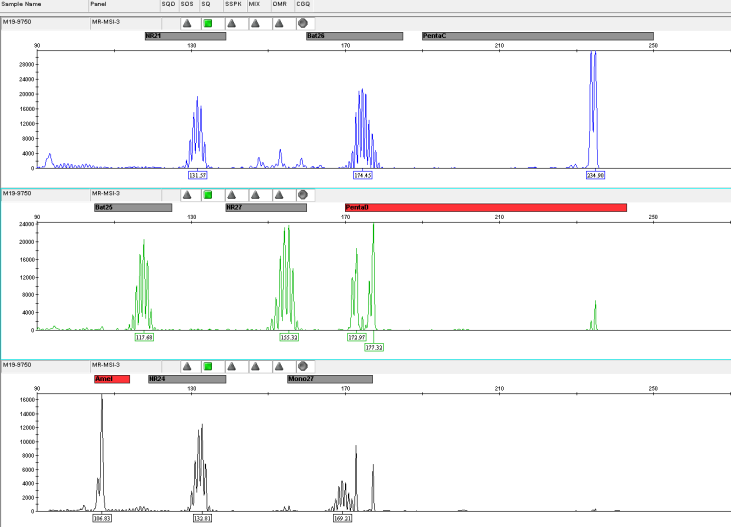Viewport: 731px width, 527px height.
Task: Click the CGQ circle icon in the middle row
Action: point(303,194)
